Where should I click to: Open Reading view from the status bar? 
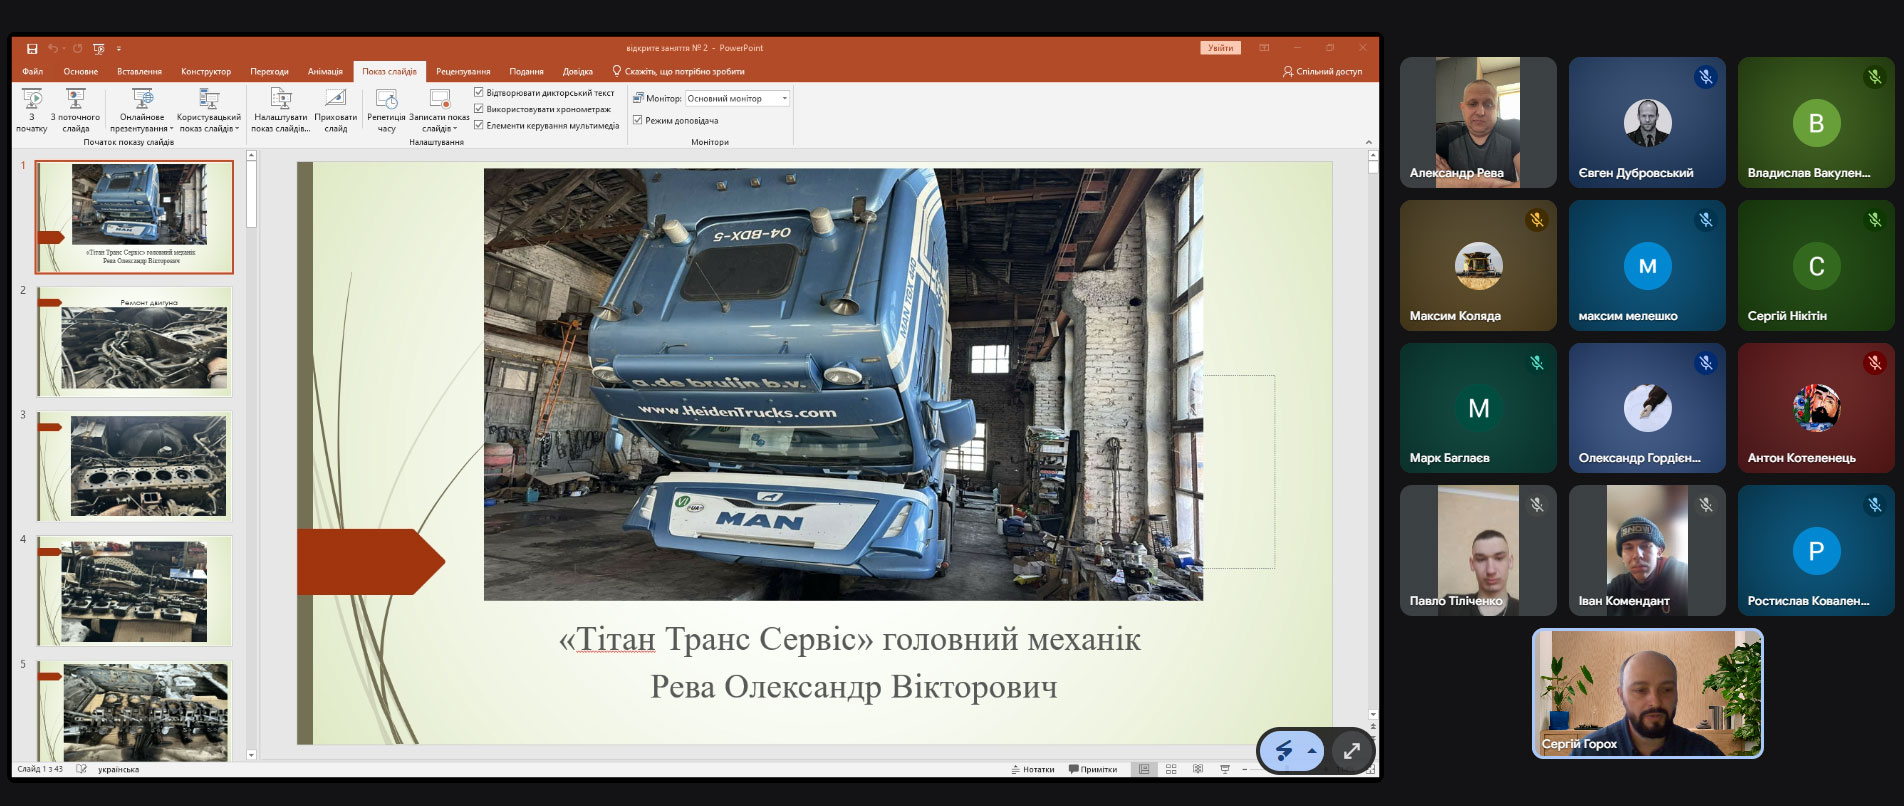click(x=1198, y=769)
